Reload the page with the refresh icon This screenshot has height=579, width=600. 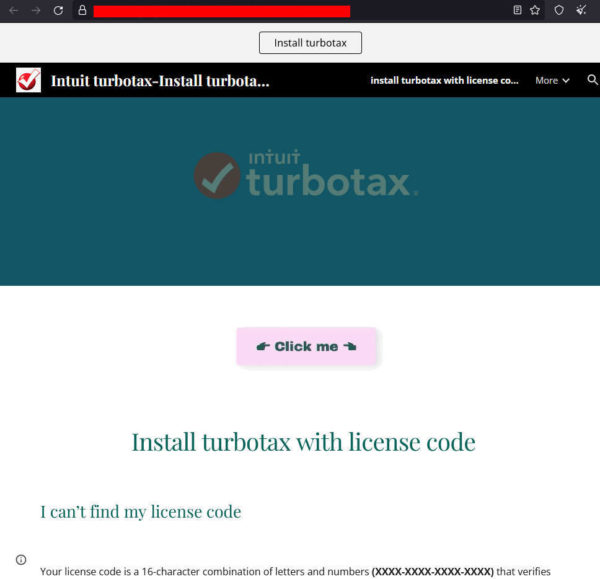[58, 10]
